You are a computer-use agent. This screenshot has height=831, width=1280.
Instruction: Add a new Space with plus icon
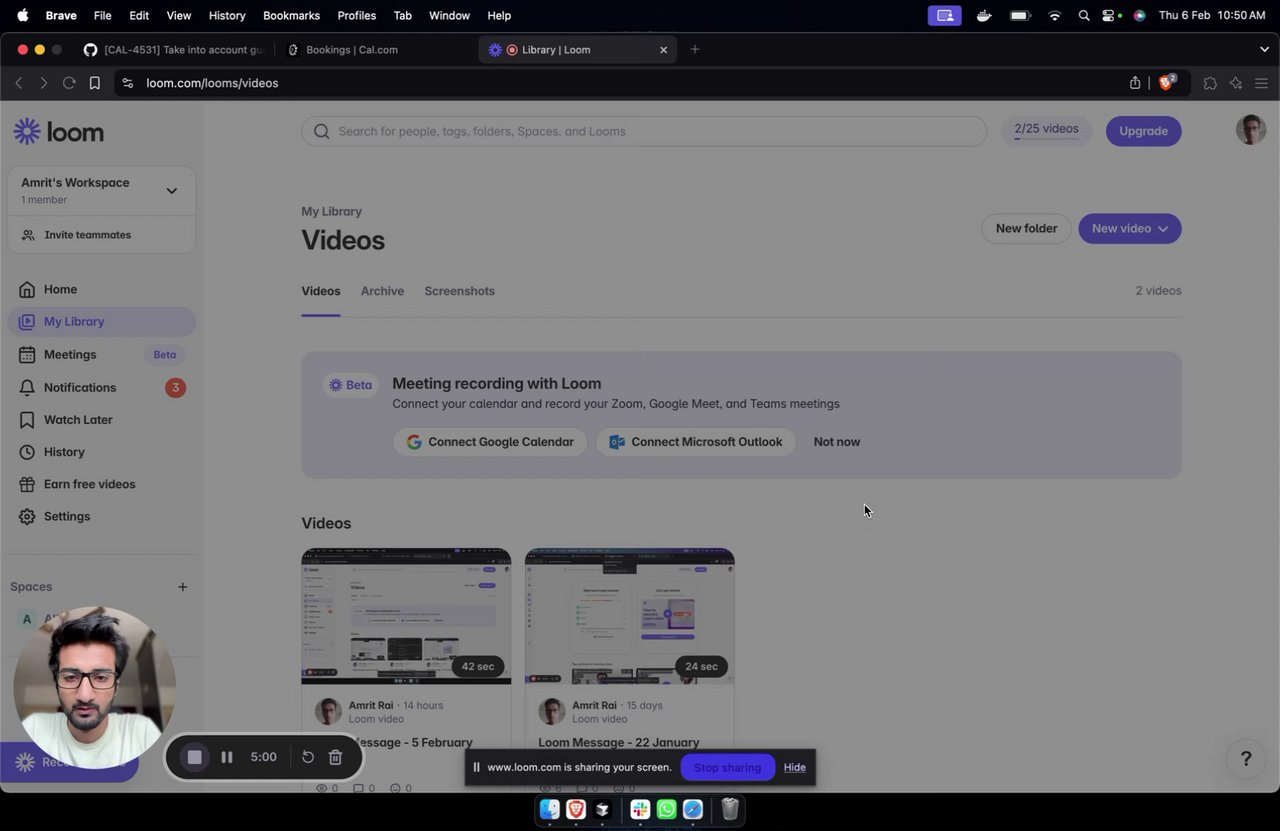(182, 587)
